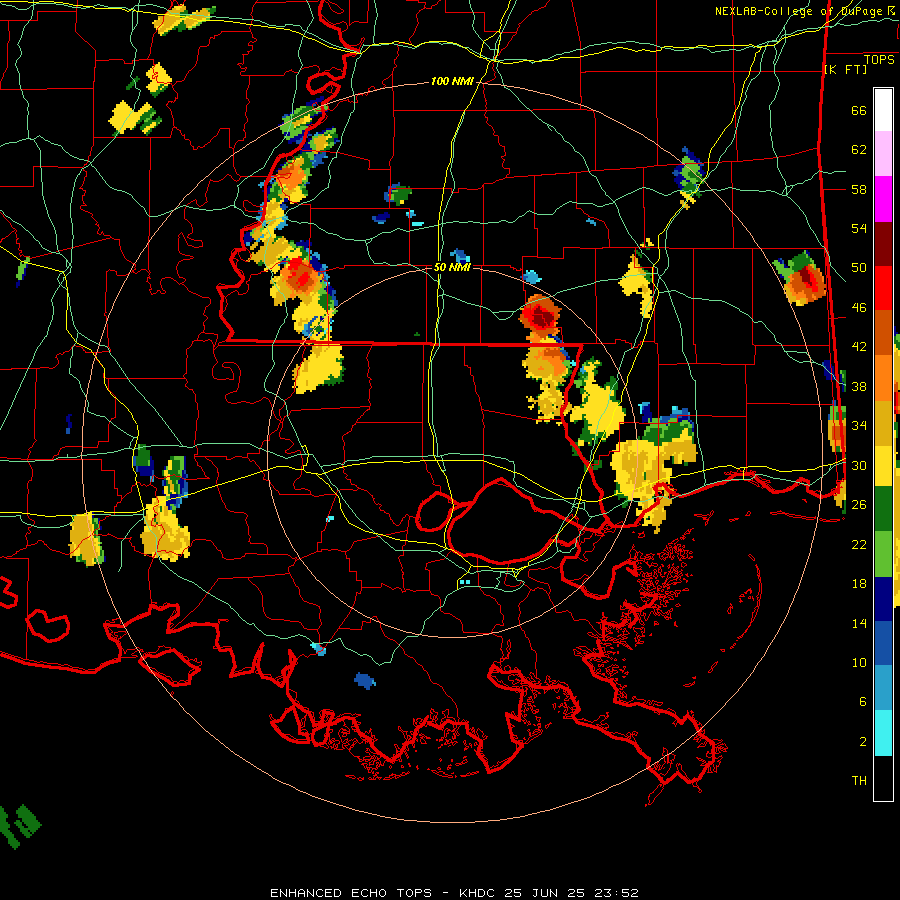Click legend value 14
900x900 pixels.
click(859, 623)
